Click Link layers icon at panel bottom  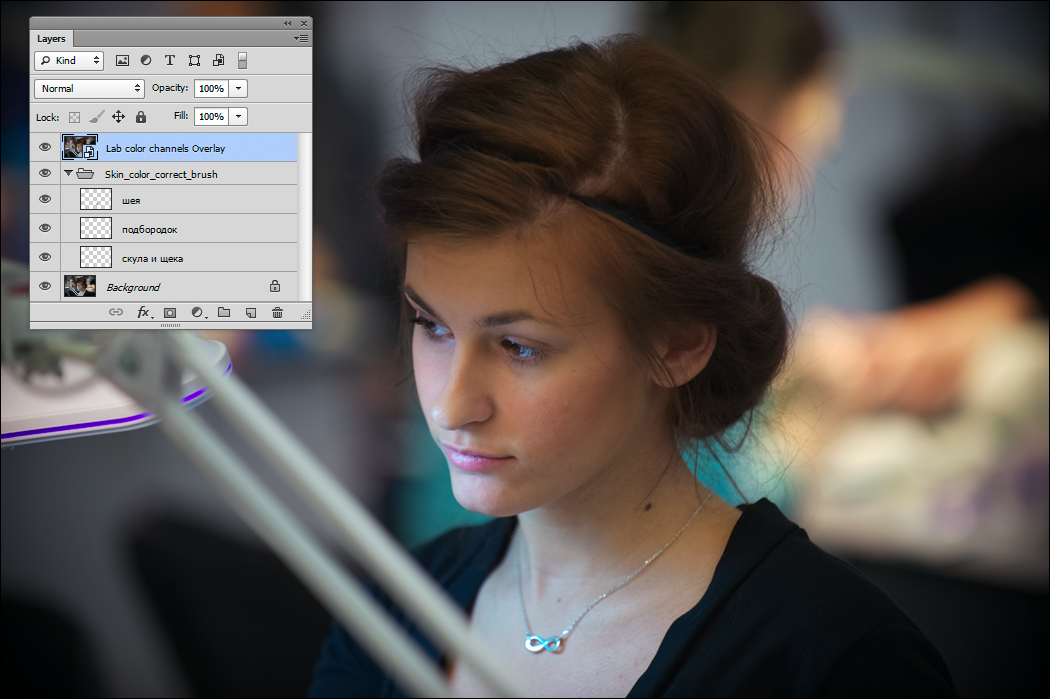pos(116,312)
